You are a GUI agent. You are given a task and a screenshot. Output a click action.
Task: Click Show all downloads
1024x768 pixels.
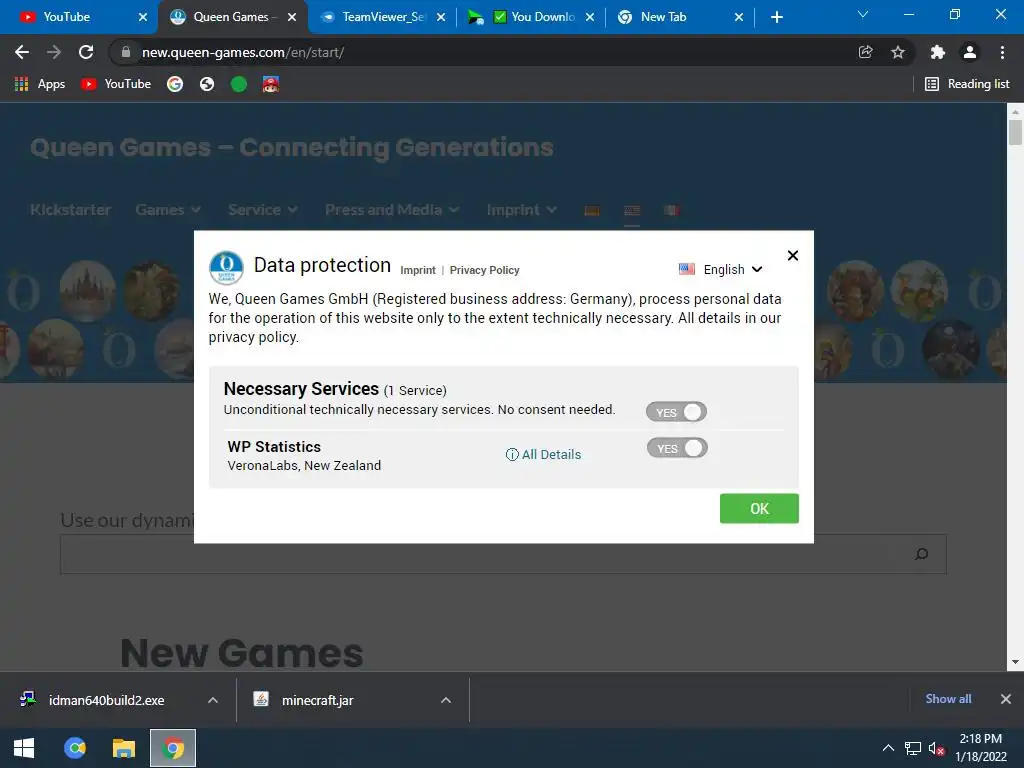click(x=948, y=699)
